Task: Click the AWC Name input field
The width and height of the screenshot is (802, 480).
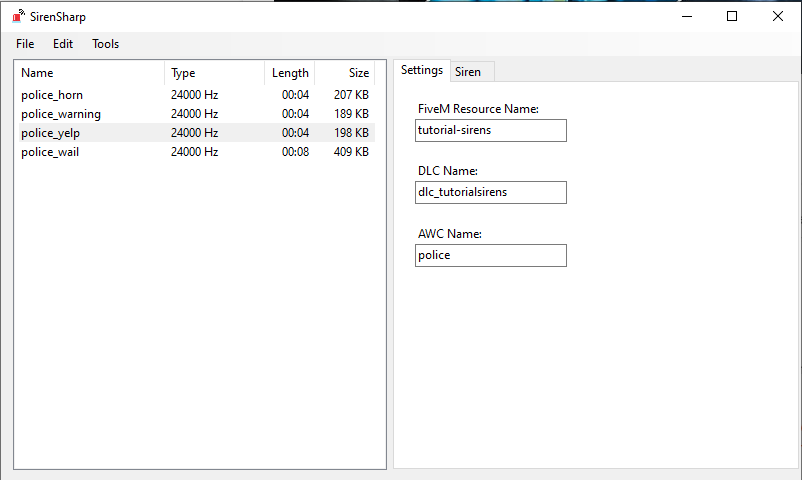Action: coord(491,255)
